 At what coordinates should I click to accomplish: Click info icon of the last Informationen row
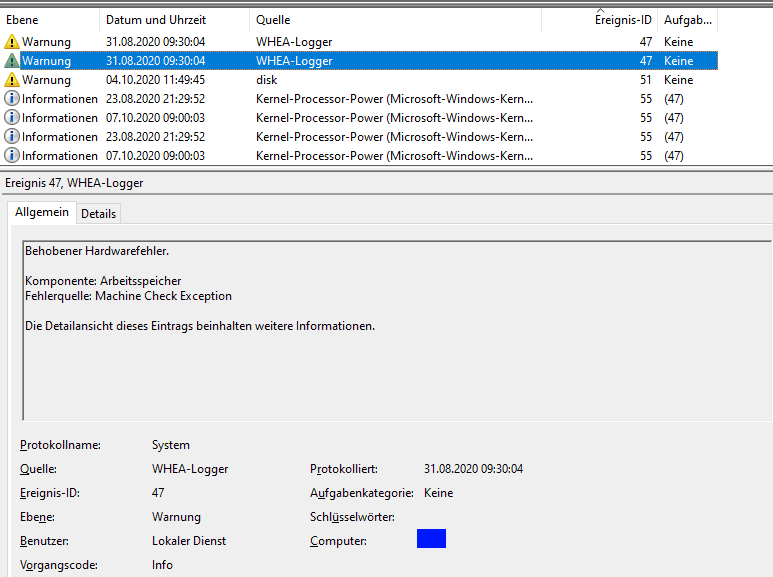12,156
